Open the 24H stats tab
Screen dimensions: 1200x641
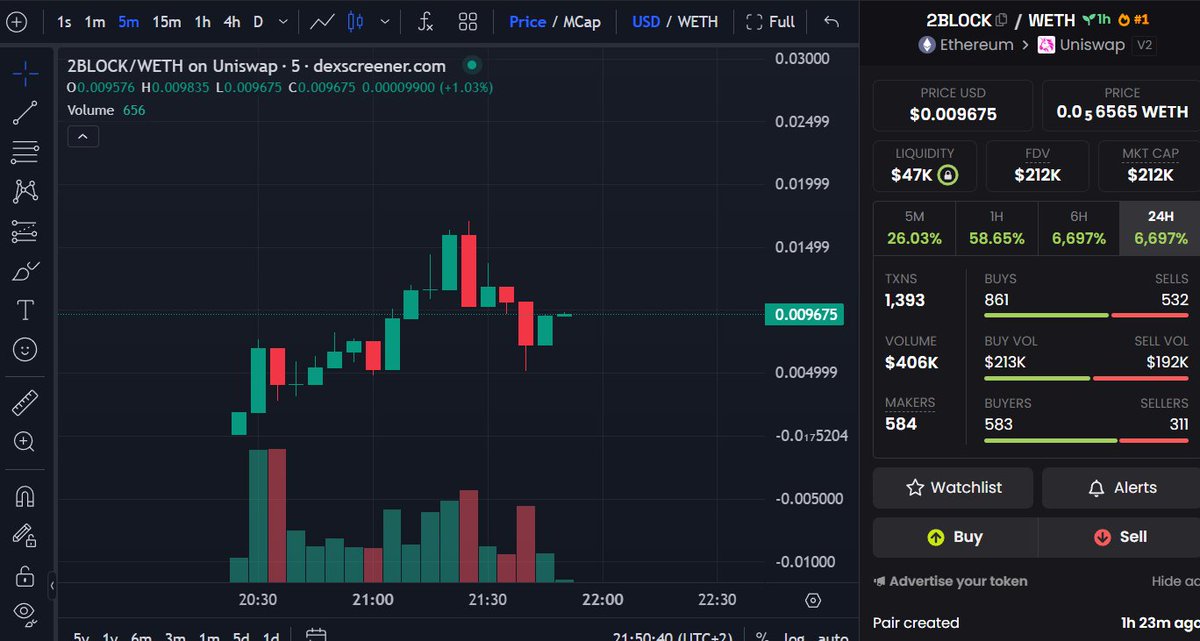click(1159, 228)
